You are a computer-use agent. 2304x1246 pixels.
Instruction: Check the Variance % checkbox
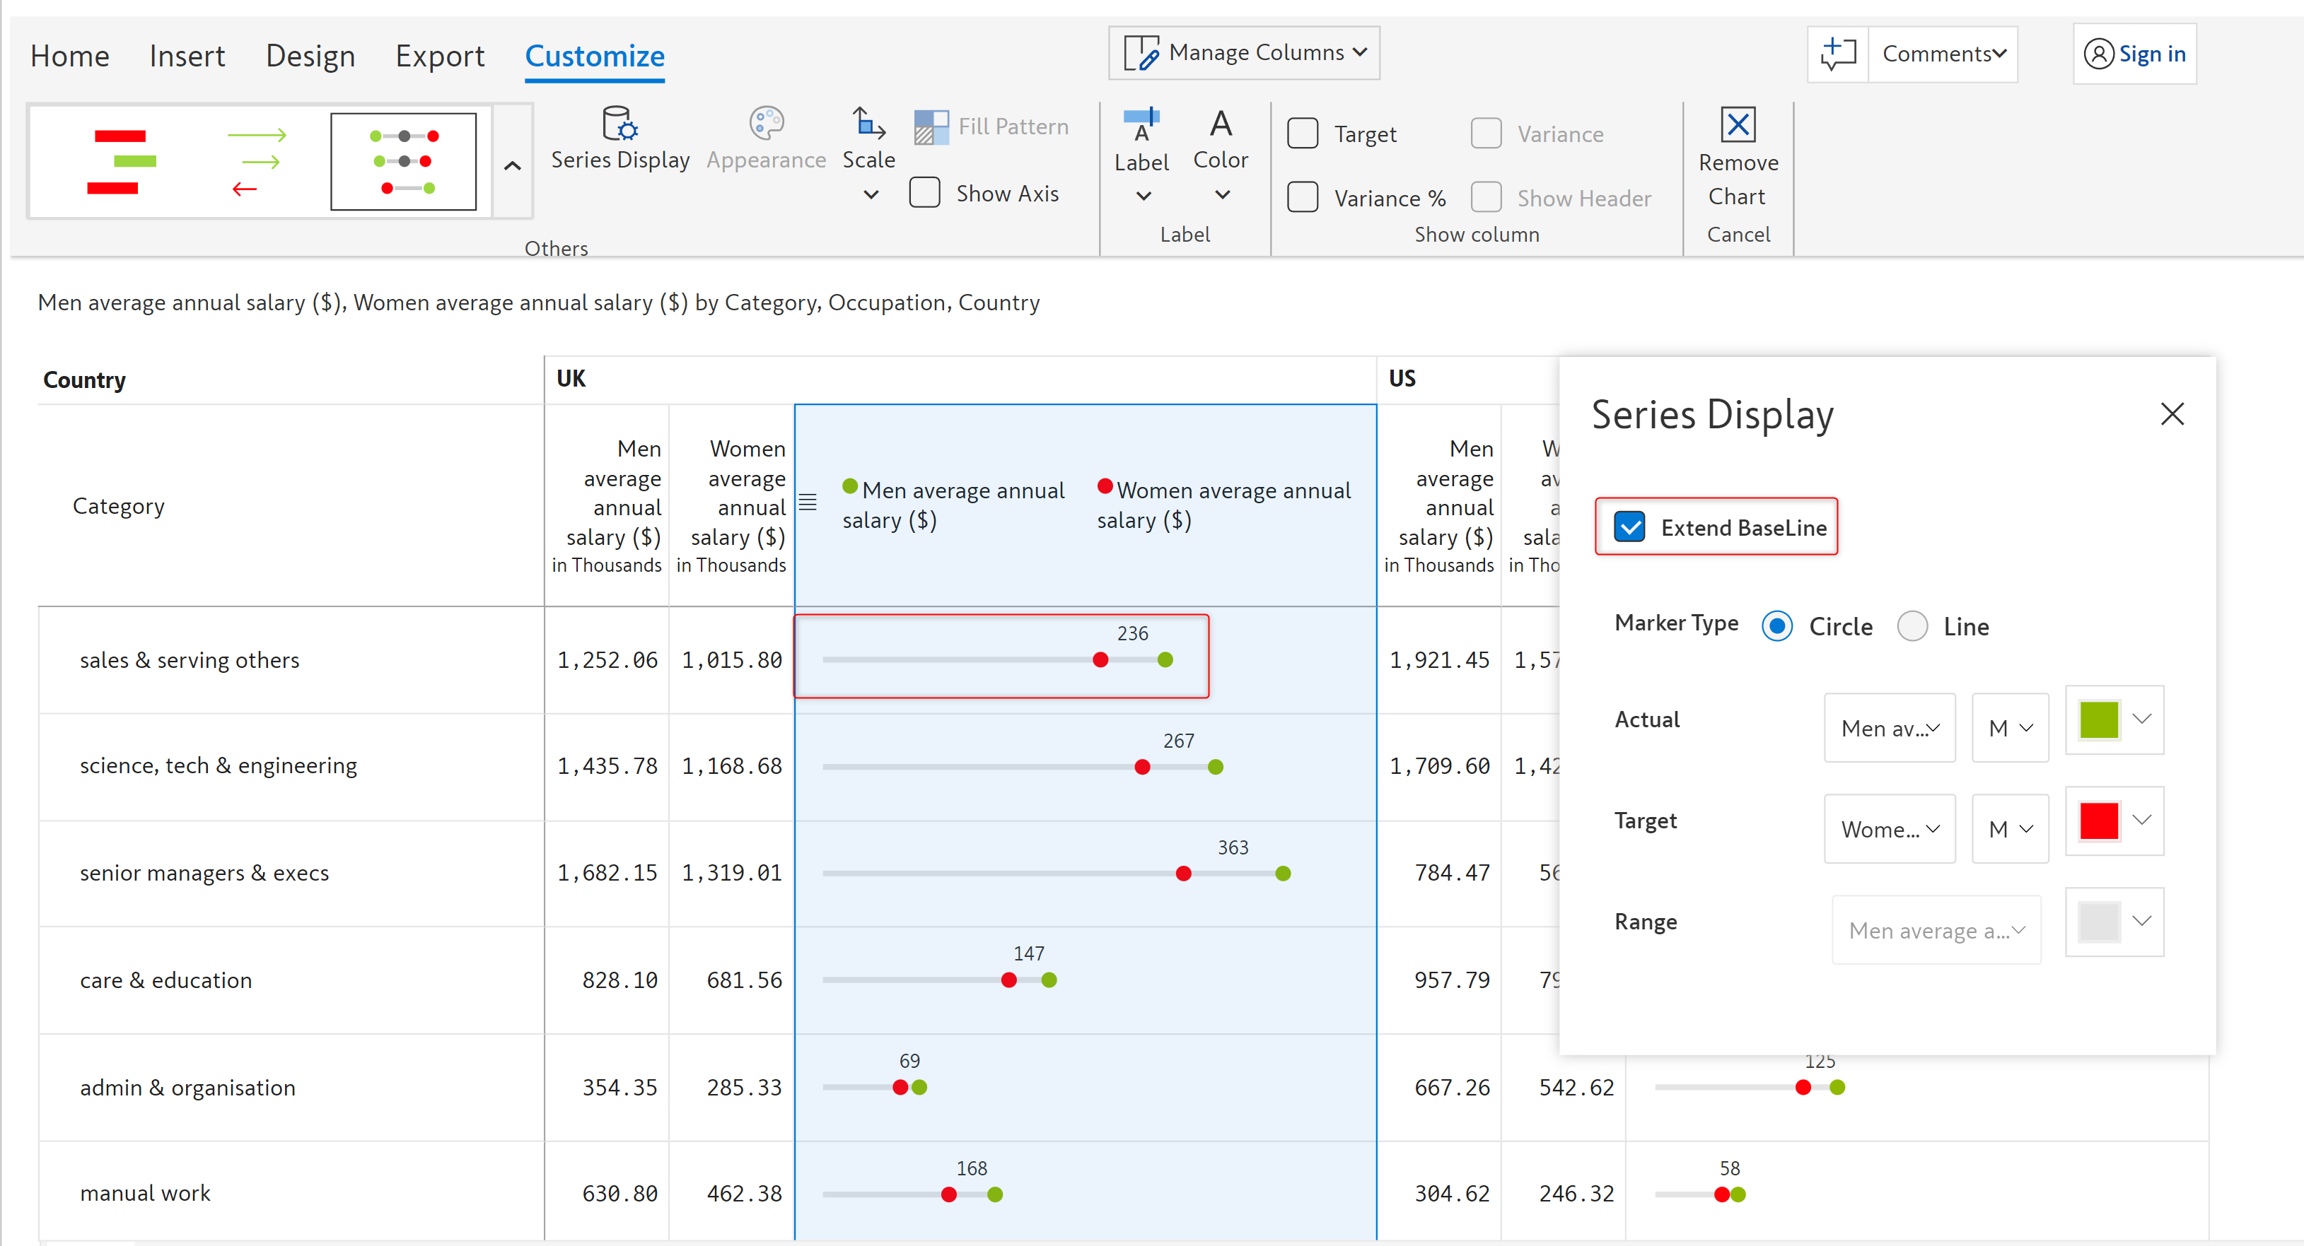1303,197
